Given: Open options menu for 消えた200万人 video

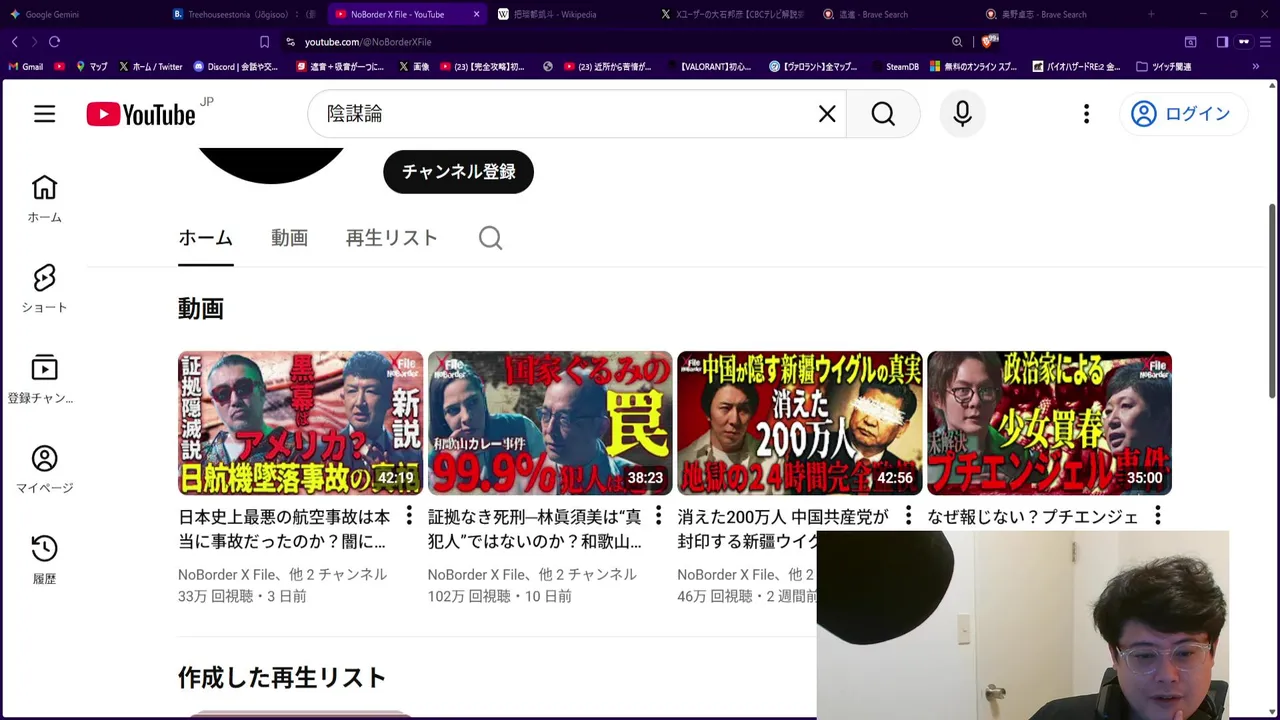Looking at the screenshot, I should 908,516.
